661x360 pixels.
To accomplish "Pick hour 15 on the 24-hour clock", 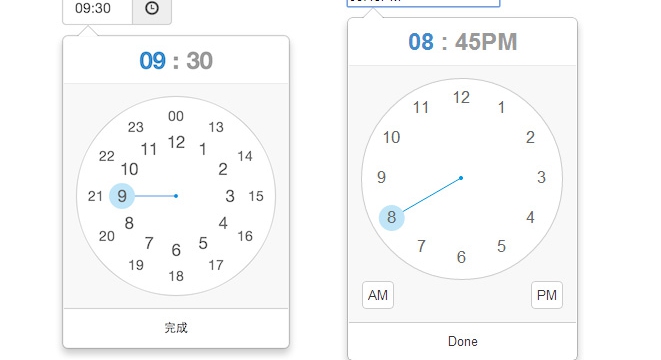I will pyautogui.click(x=256, y=196).
